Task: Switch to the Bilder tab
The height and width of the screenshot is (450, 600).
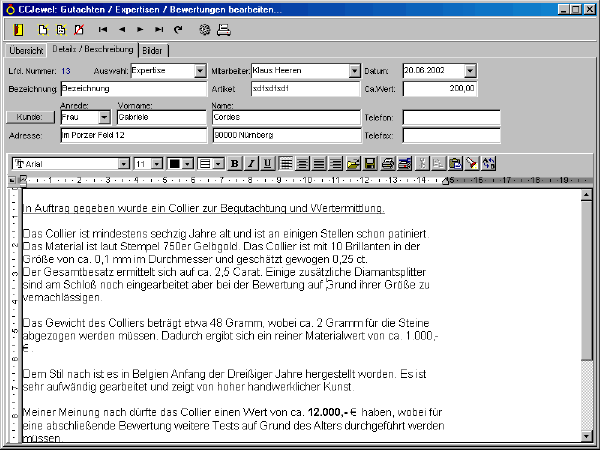Action: (153, 50)
